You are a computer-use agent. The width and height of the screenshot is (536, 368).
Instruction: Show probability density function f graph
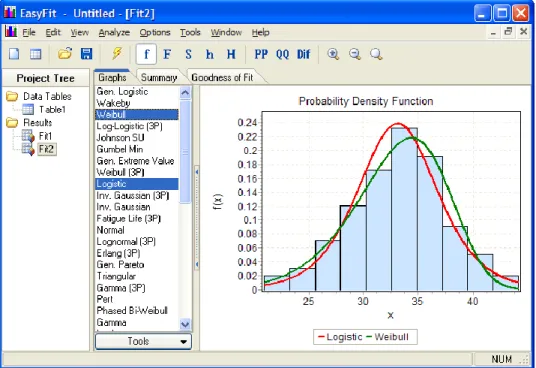146,54
